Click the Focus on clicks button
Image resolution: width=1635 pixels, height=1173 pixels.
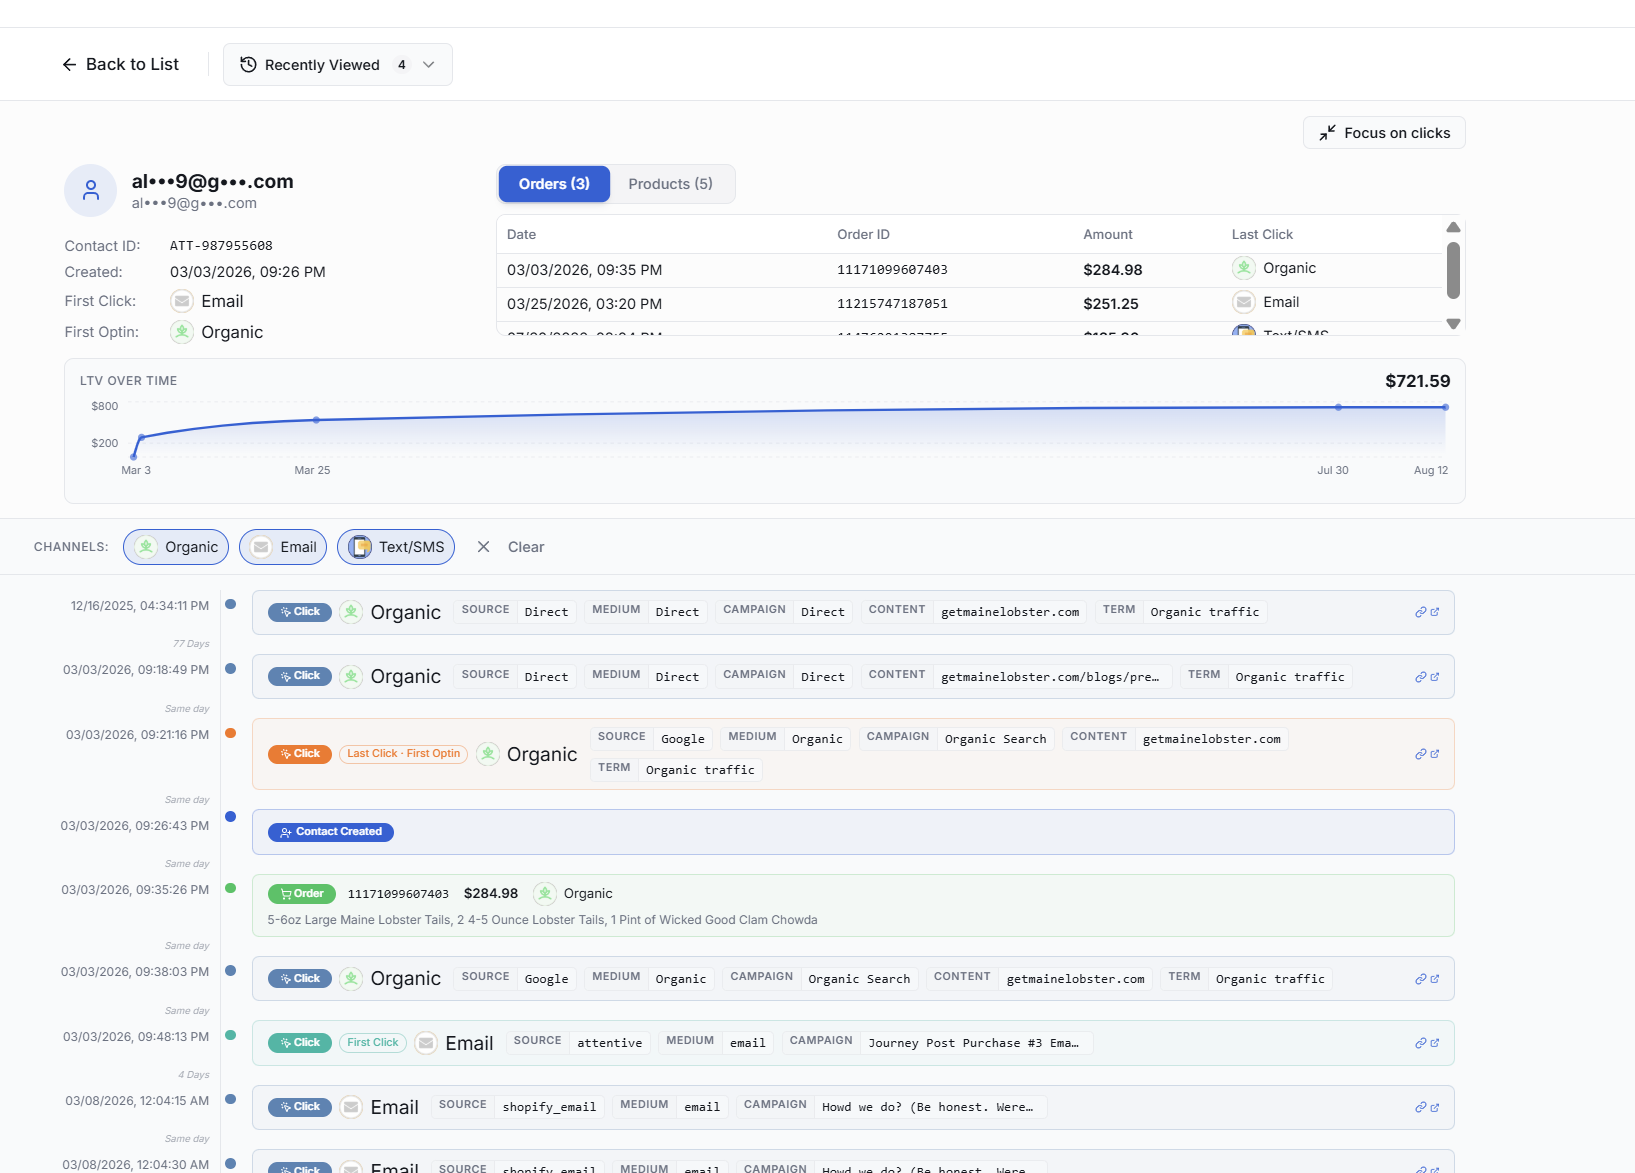click(x=1384, y=133)
